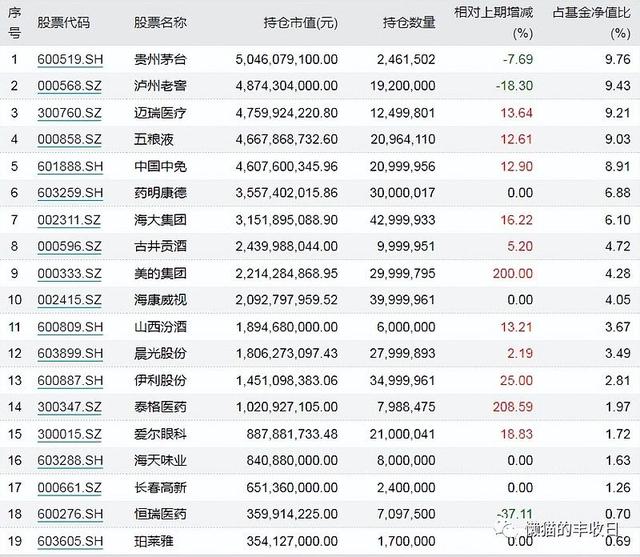Click holding quantity 30,000,017
The image size is (640, 557).
click(x=402, y=193)
